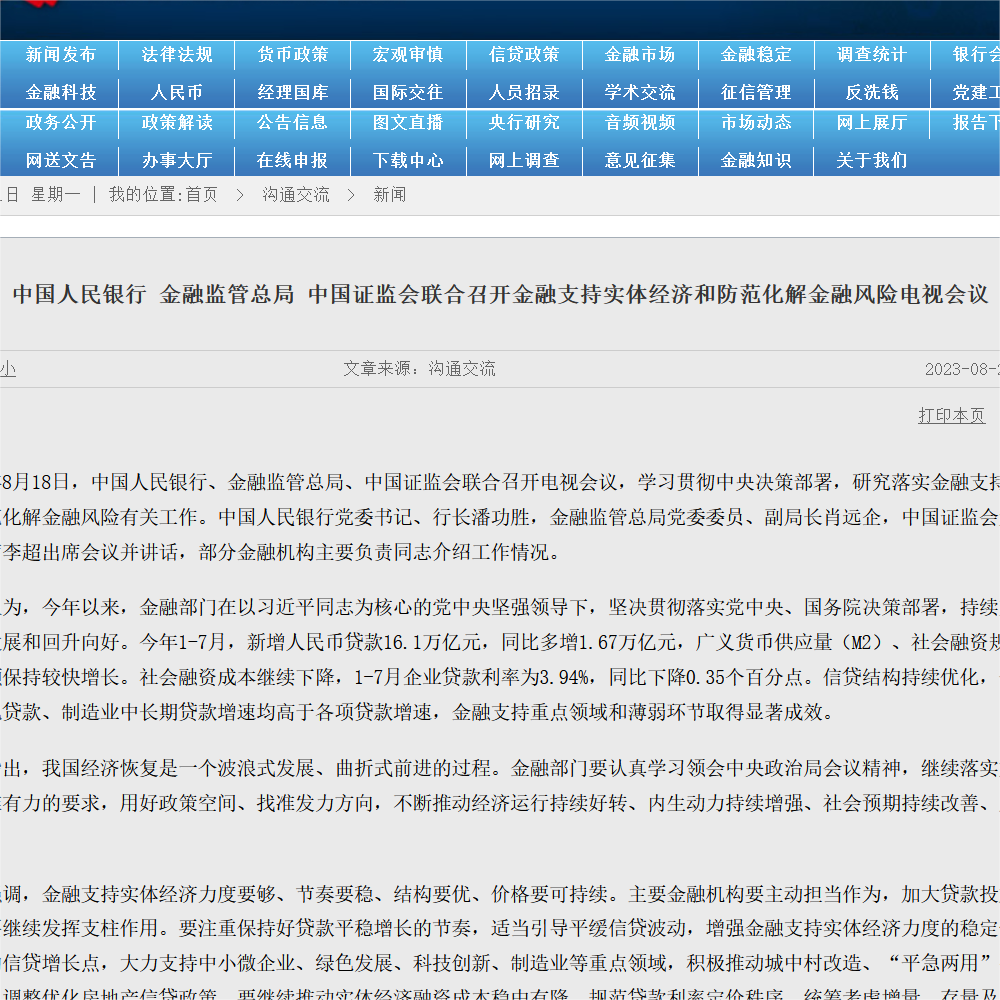
Task: Open the 调查统计 menu item
Action: coord(872,55)
